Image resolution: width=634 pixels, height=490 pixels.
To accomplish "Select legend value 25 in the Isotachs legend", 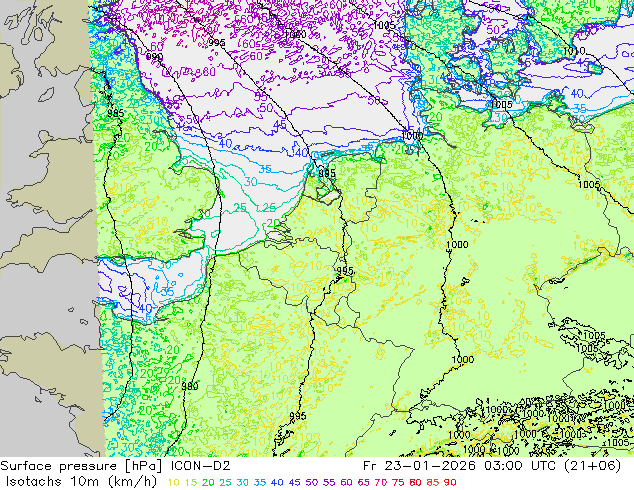I will [x=226, y=482].
